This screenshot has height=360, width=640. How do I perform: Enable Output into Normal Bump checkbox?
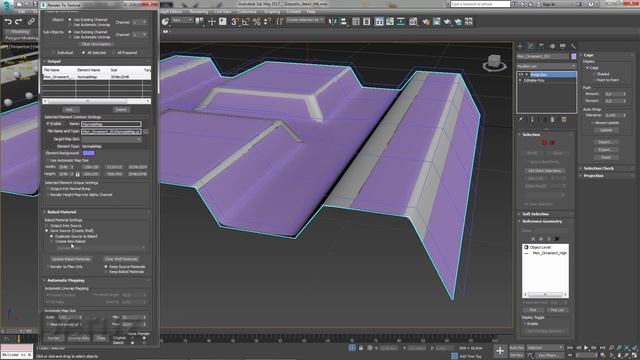(x=48, y=189)
